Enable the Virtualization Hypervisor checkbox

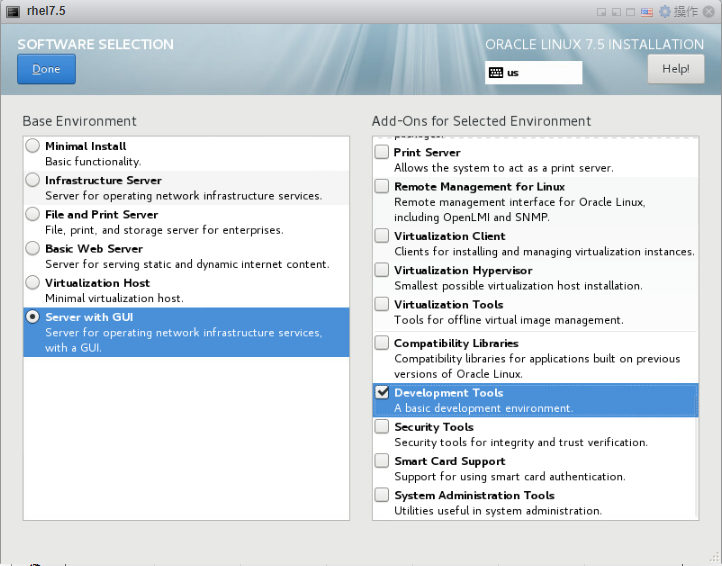pos(382,269)
